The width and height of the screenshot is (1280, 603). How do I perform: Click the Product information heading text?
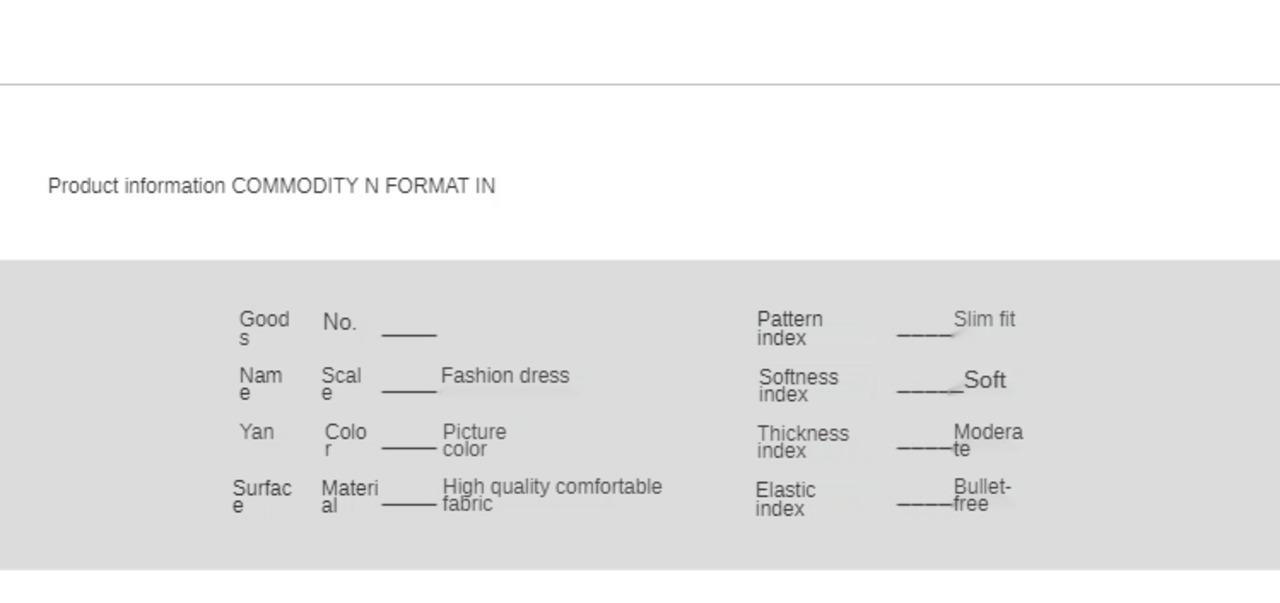271,186
